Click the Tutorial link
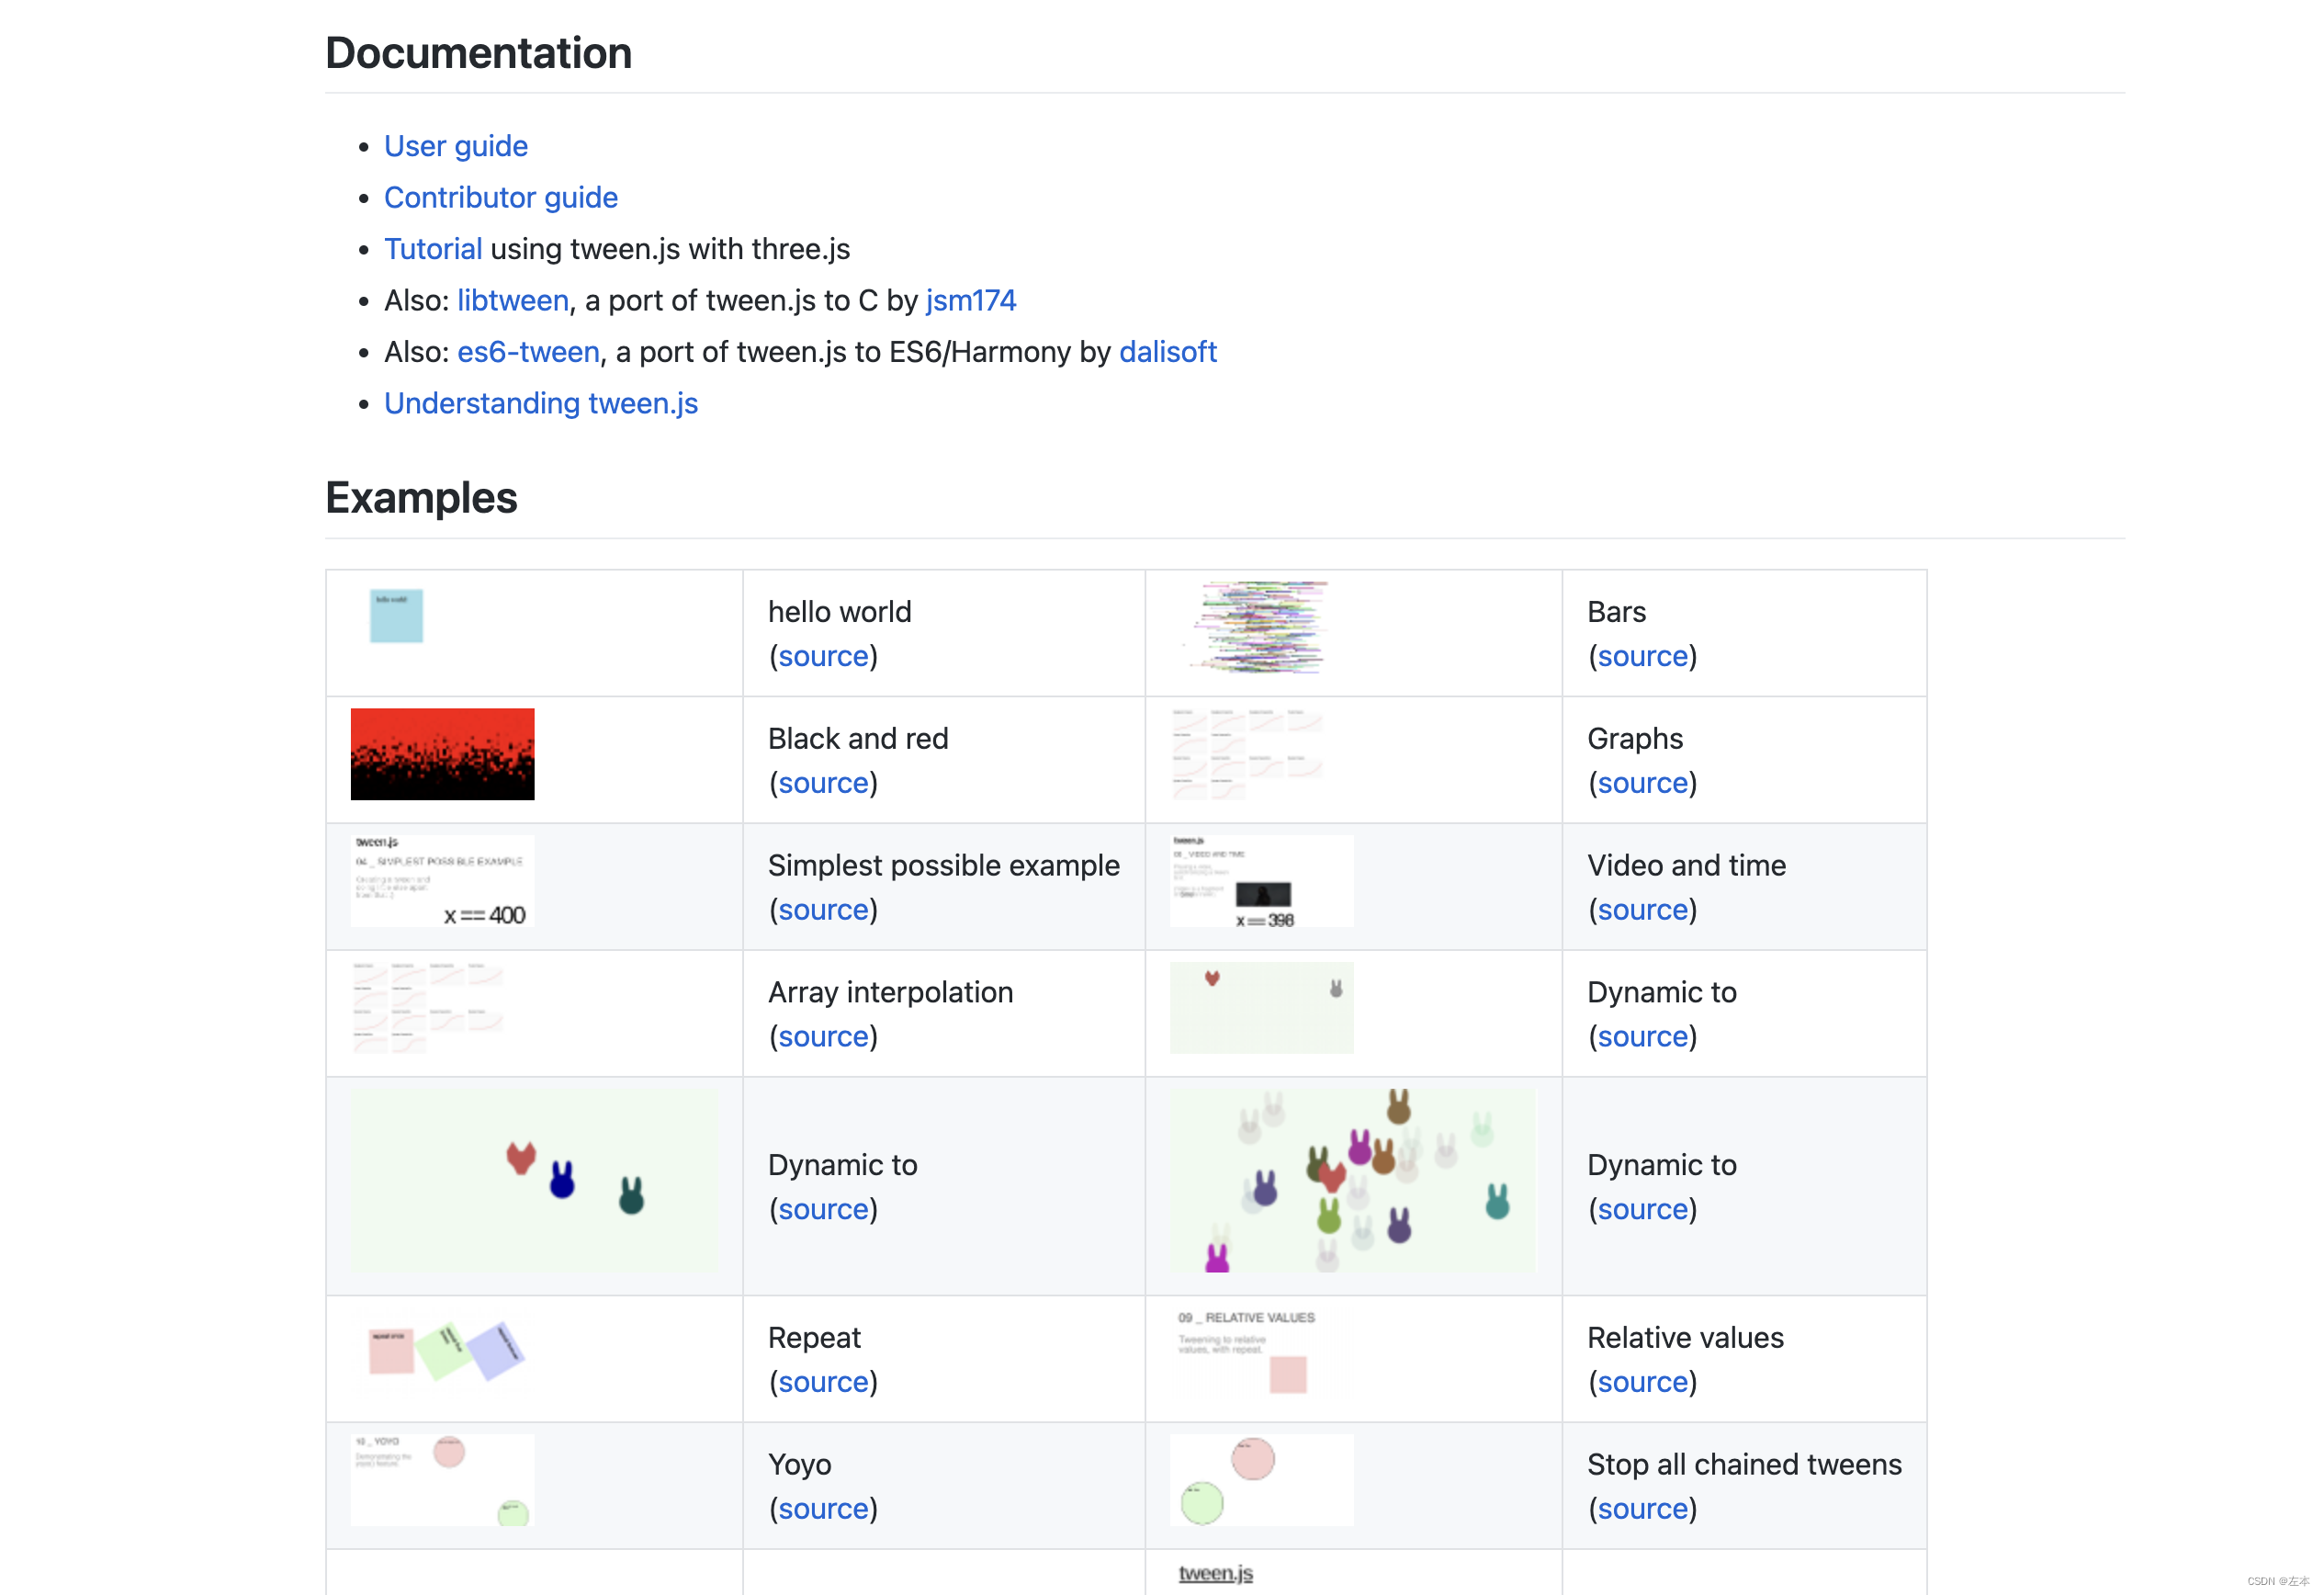The image size is (2324, 1595). 432,249
